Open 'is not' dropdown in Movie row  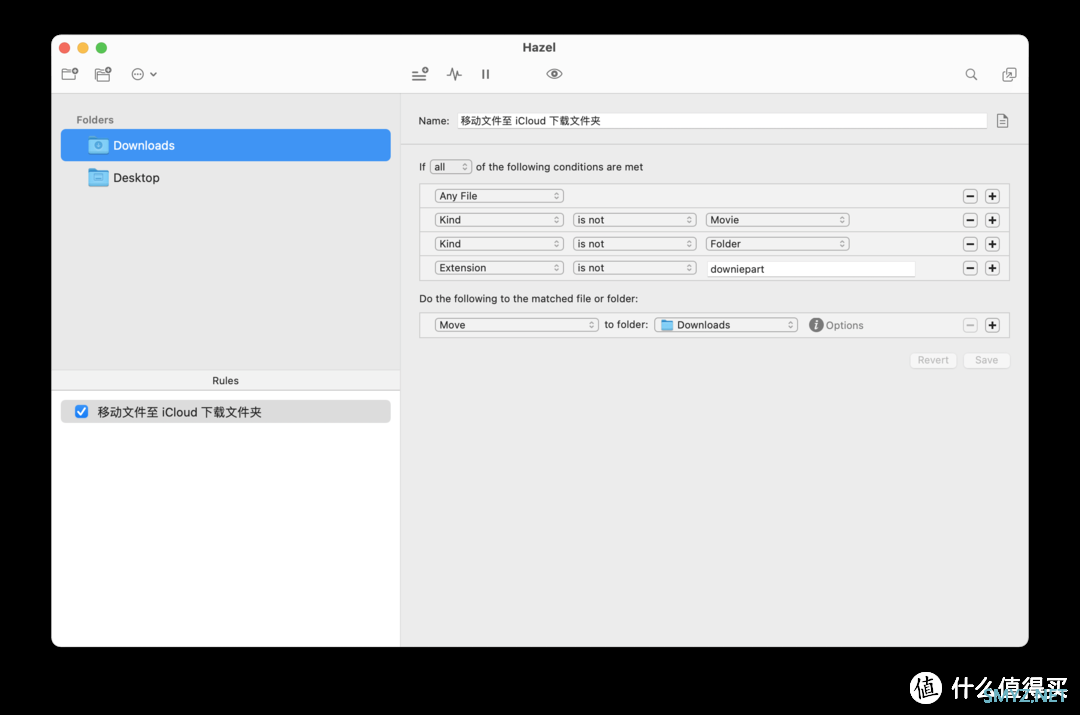click(634, 220)
